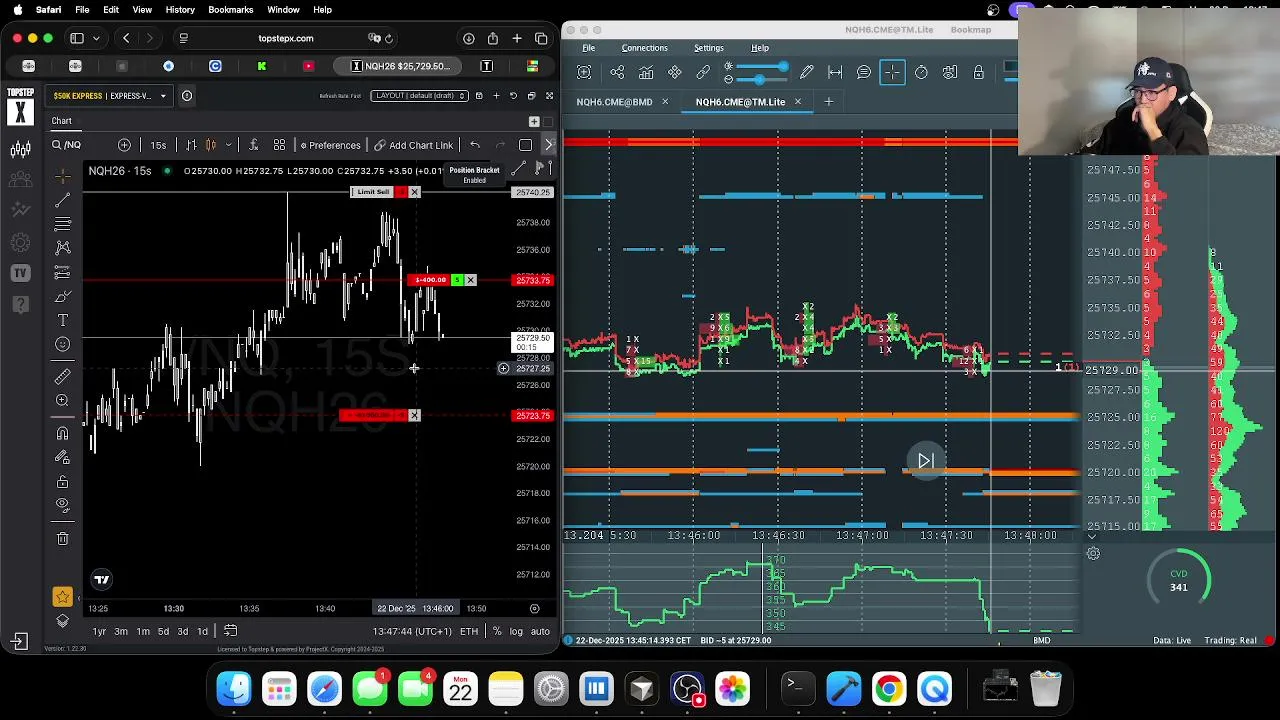Screen dimensions: 1280x720
Task: Click the trash icon to remove drawings
Action: (x=62, y=538)
